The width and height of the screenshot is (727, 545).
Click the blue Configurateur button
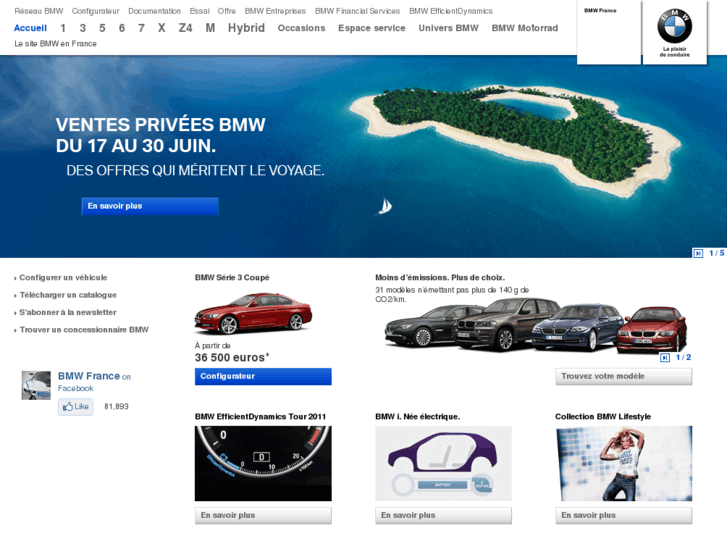coord(263,376)
